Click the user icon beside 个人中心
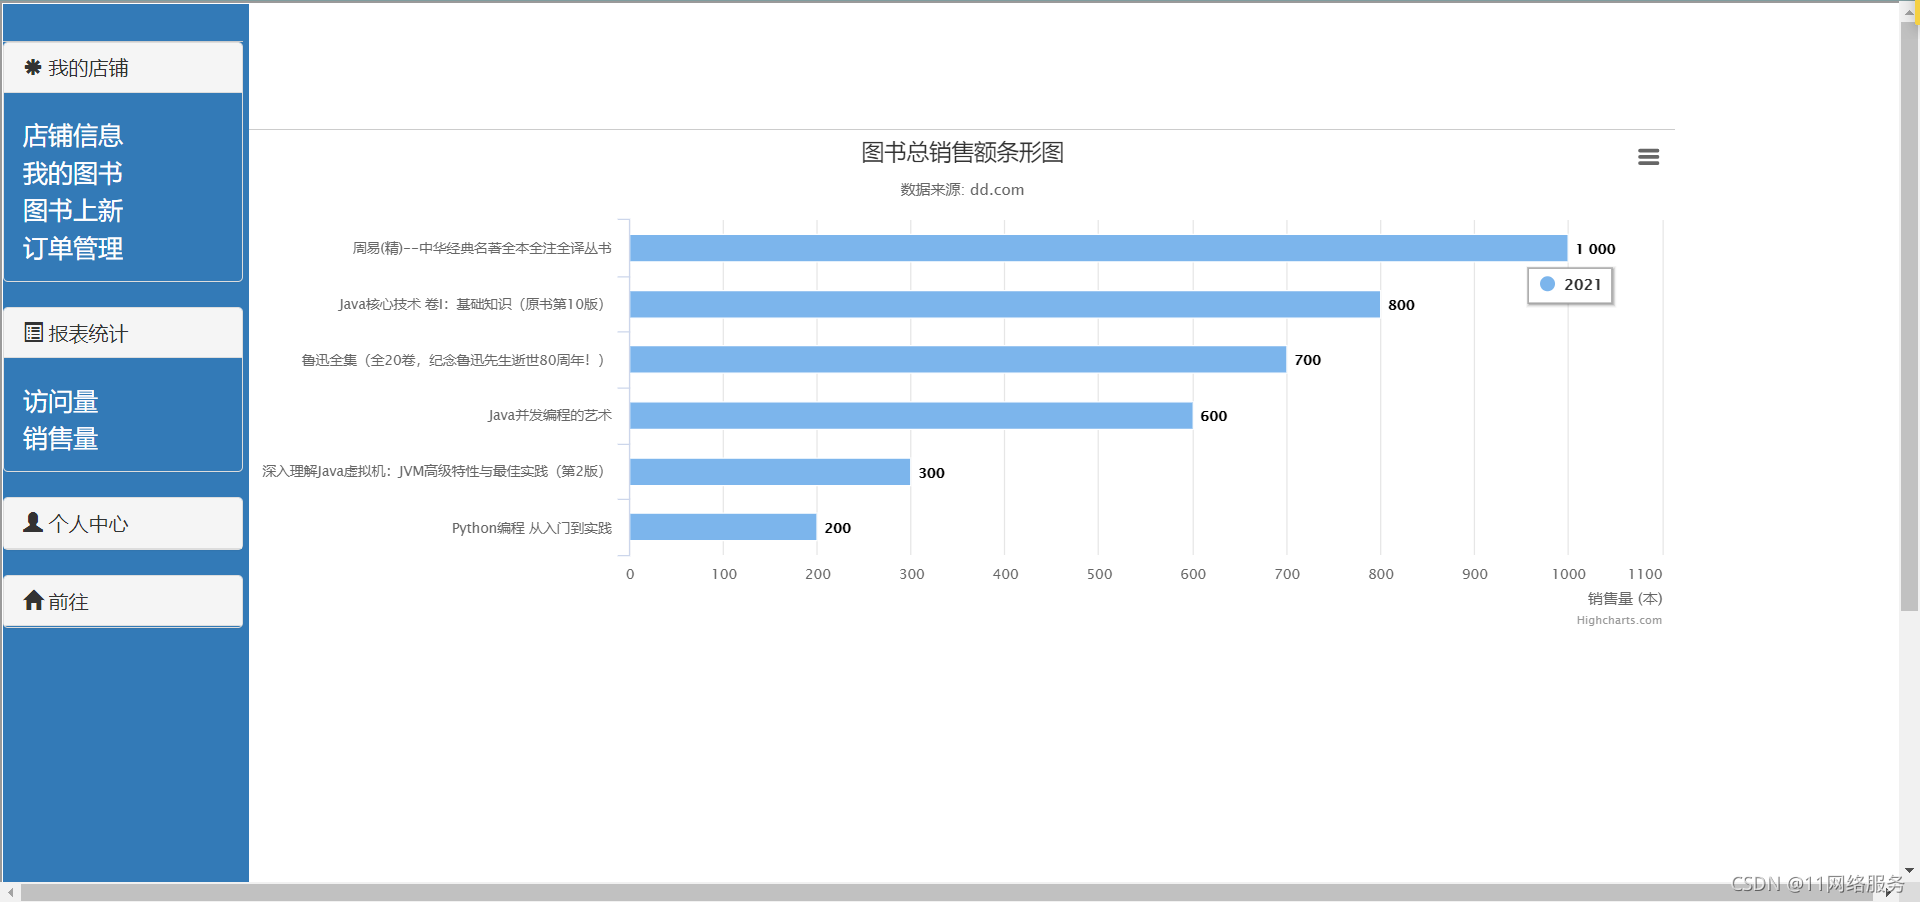This screenshot has width=1920, height=902. point(33,522)
